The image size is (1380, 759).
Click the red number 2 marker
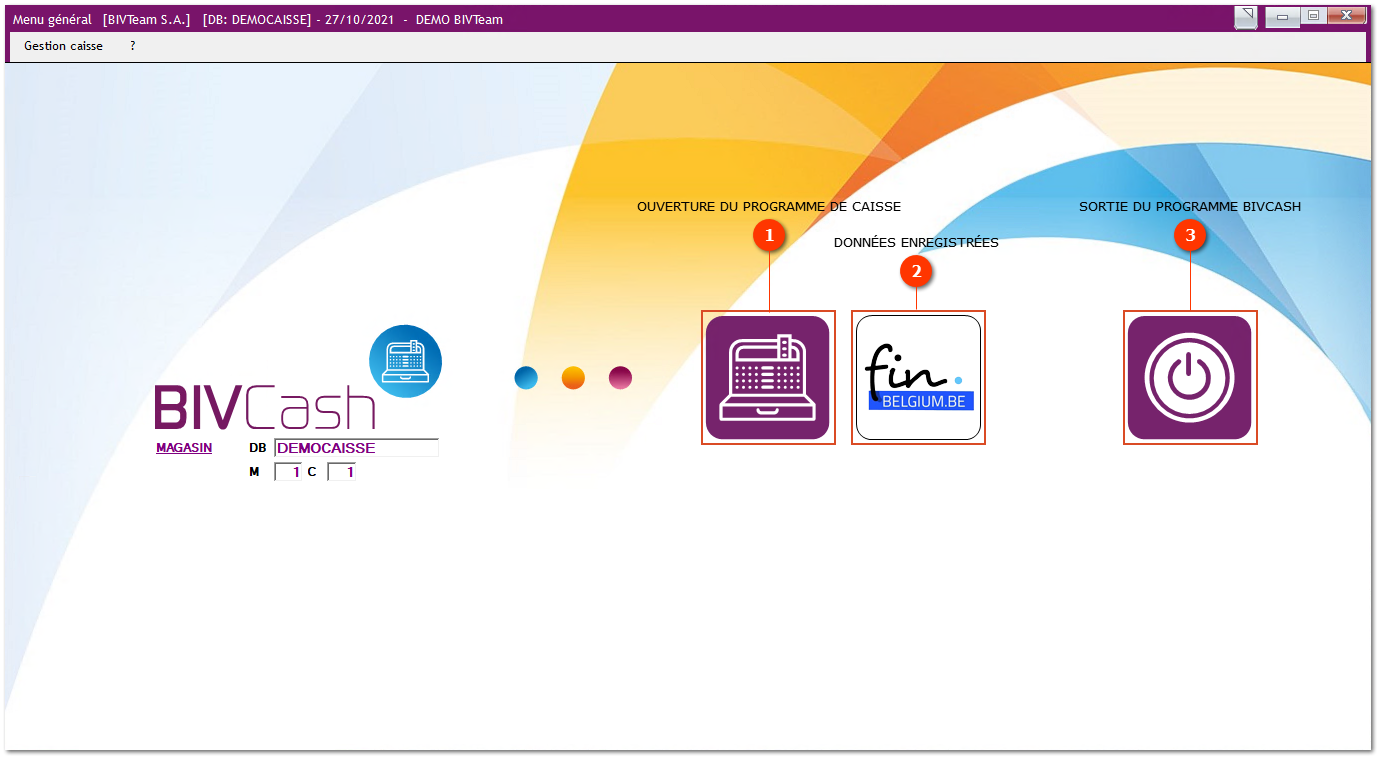tap(916, 270)
